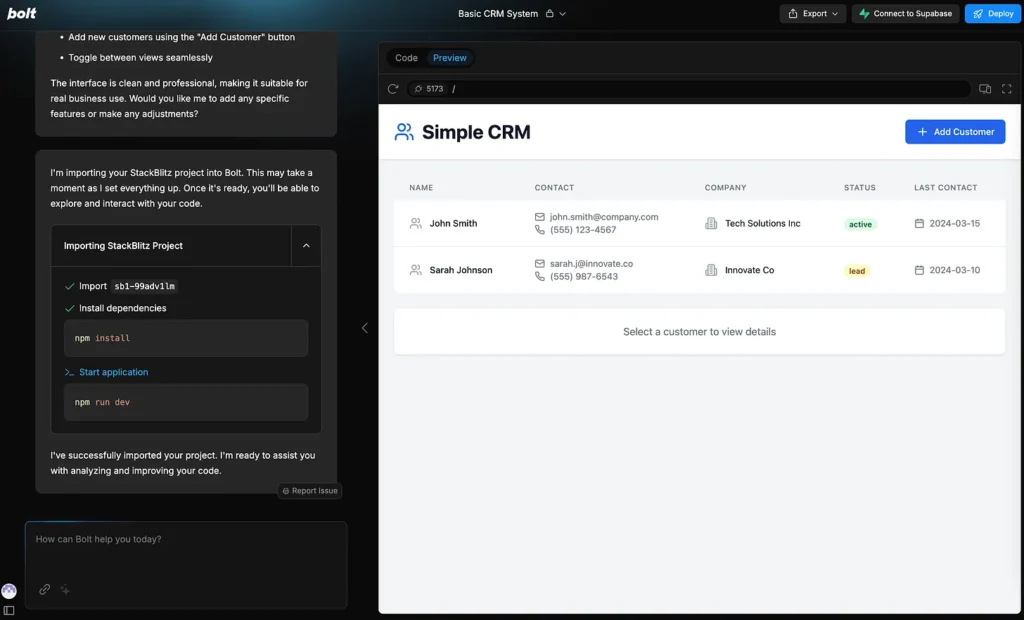Click John Smith's person icon
The width and height of the screenshot is (1024, 620).
[415, 223]
